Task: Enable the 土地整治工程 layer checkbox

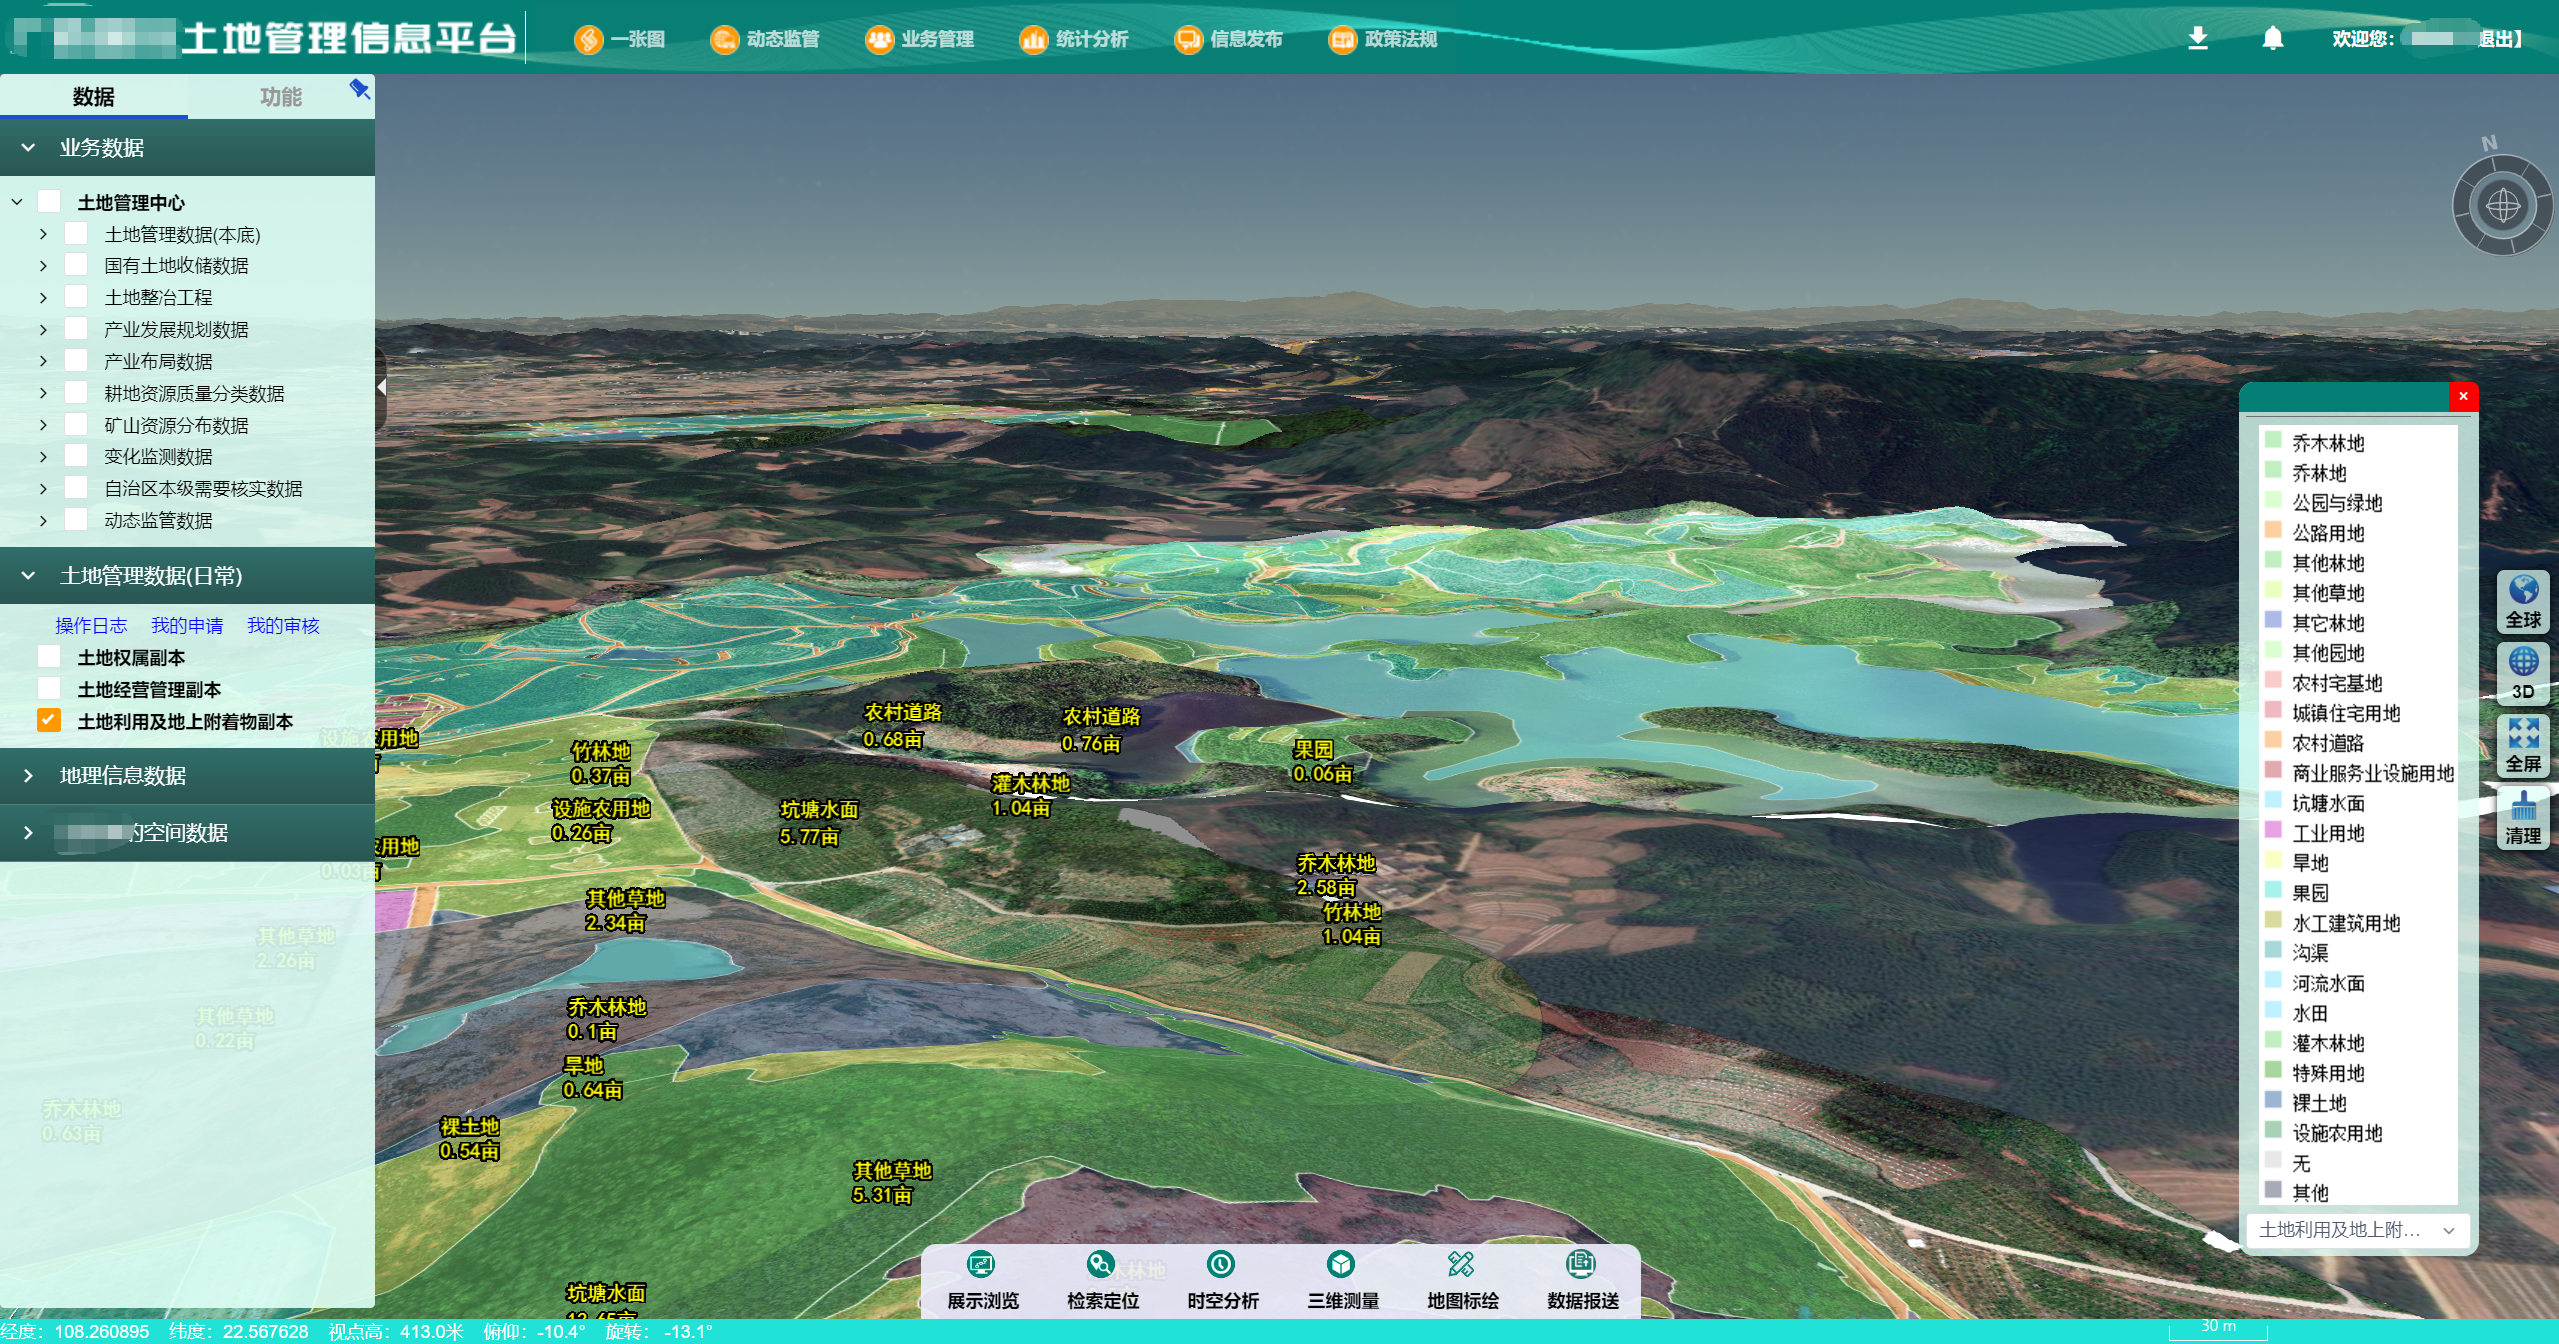Action: click(x=76, y=297)
